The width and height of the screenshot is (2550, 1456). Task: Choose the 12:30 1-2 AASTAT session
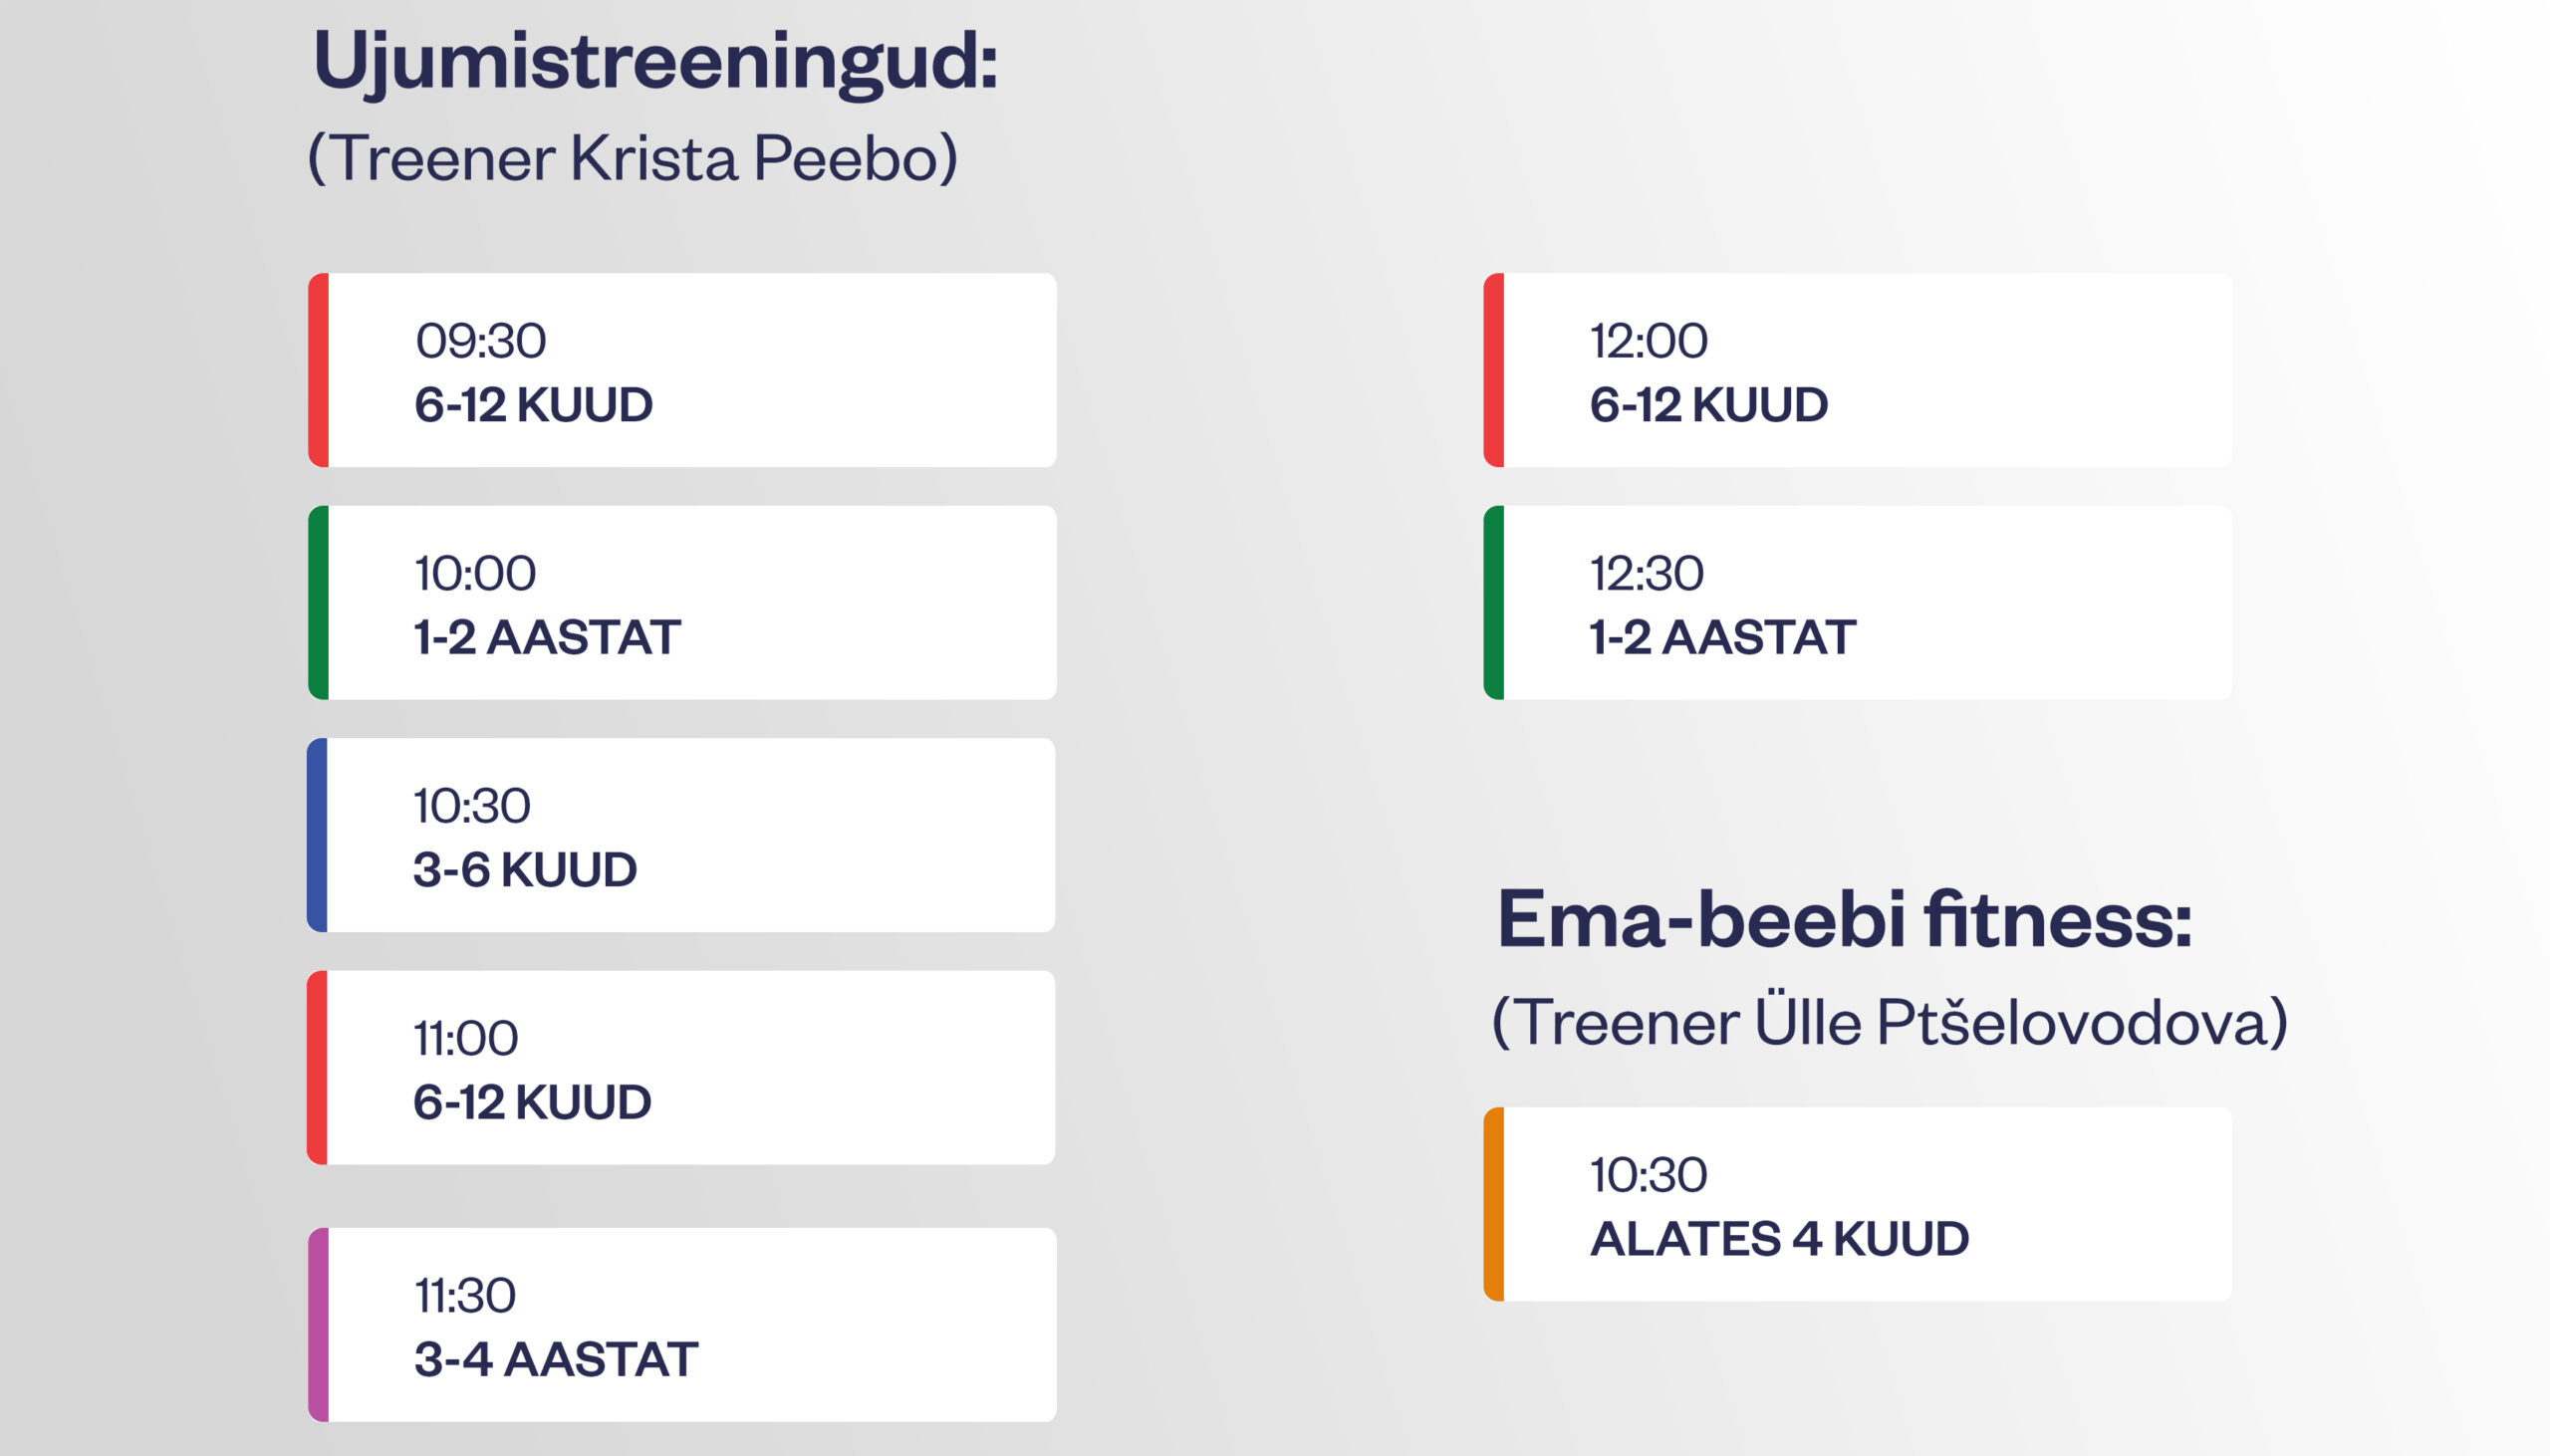coord(1858,602)
